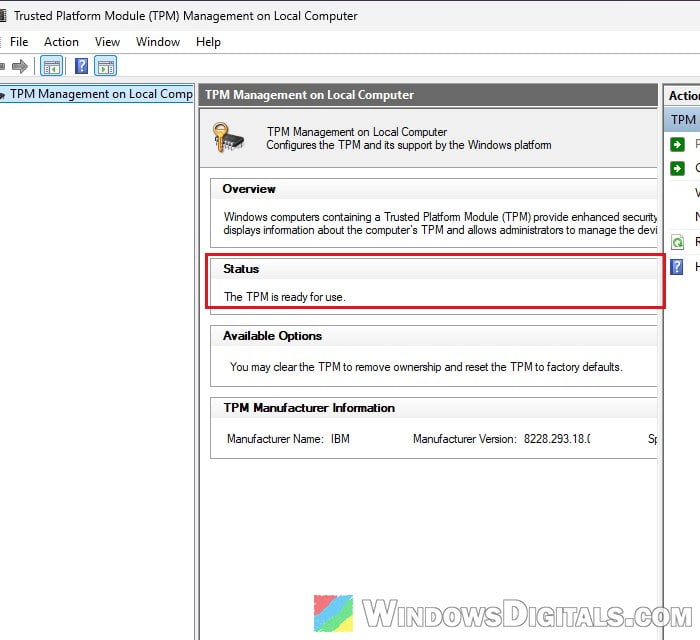The height and width of the screenshot is (640, 700).
Task: Open the Action menu
Action: coord(61,42)
